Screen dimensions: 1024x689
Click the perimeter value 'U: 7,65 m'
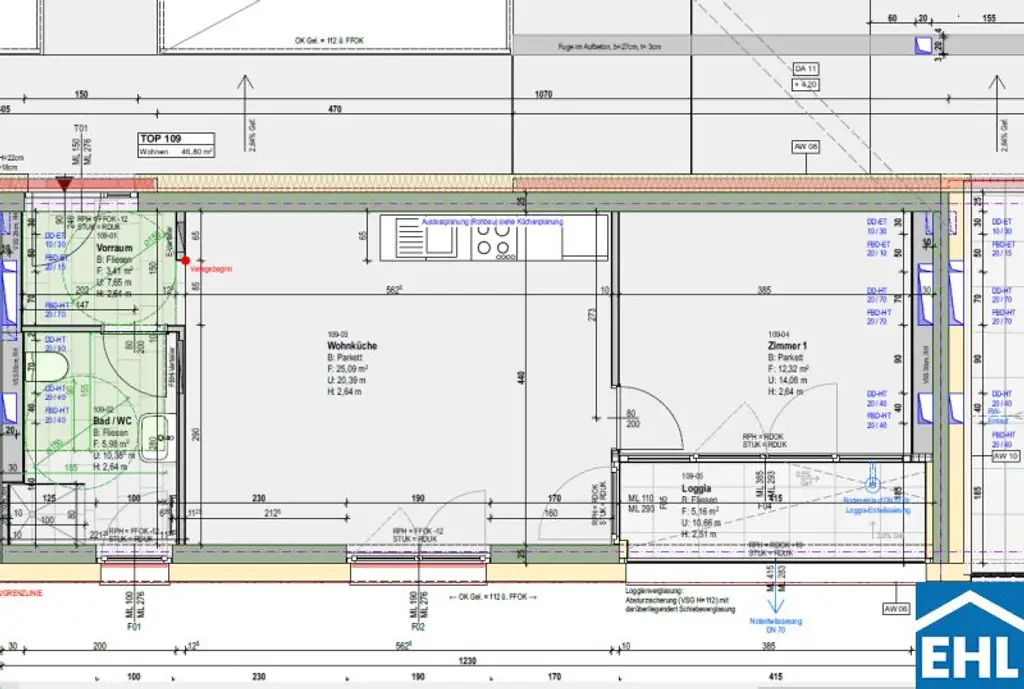[114, 282]
